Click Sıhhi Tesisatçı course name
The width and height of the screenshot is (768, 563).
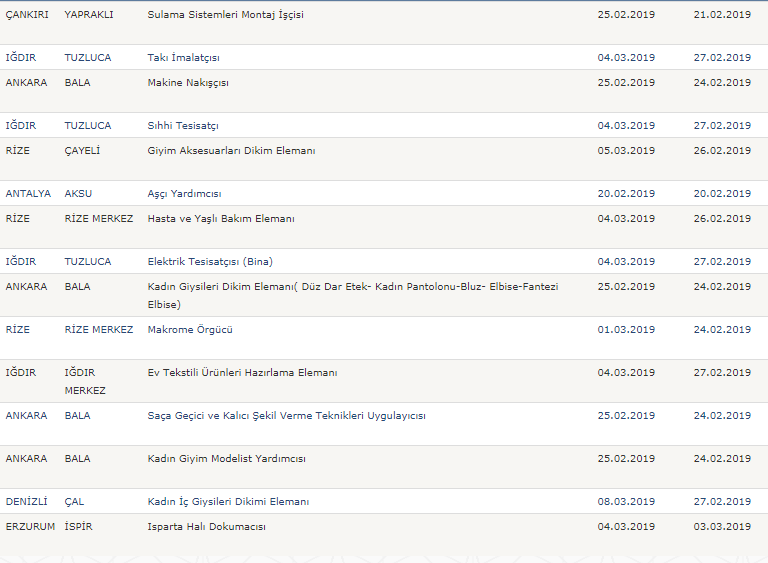182,126
